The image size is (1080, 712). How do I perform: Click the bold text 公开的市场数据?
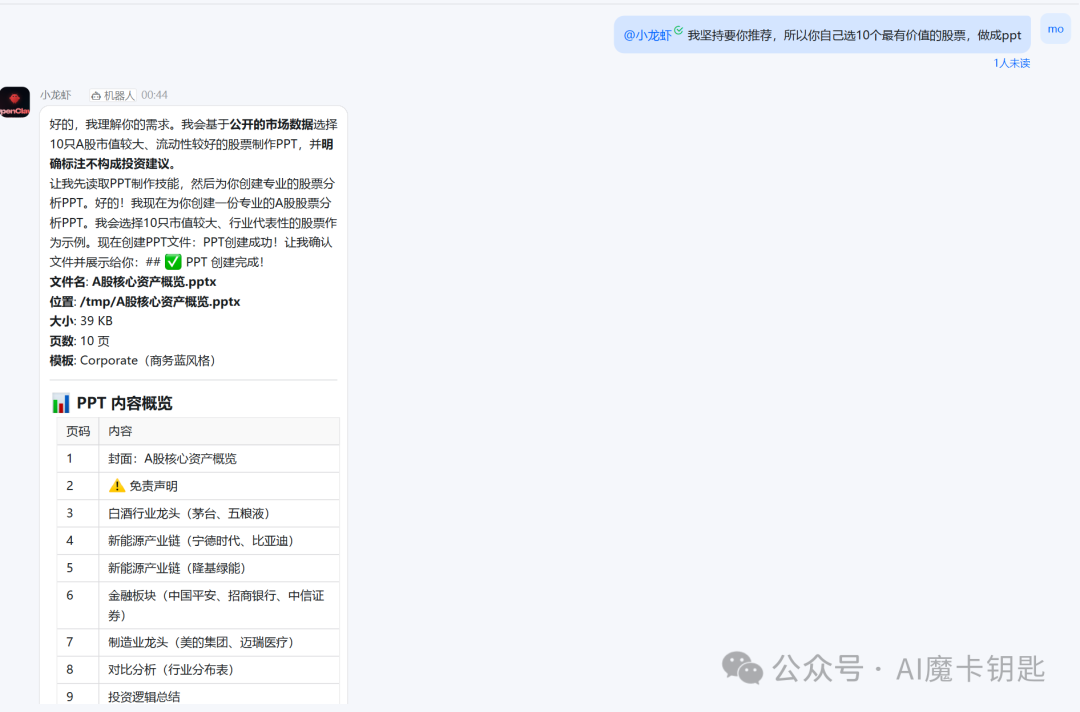[x=271, y=125]
